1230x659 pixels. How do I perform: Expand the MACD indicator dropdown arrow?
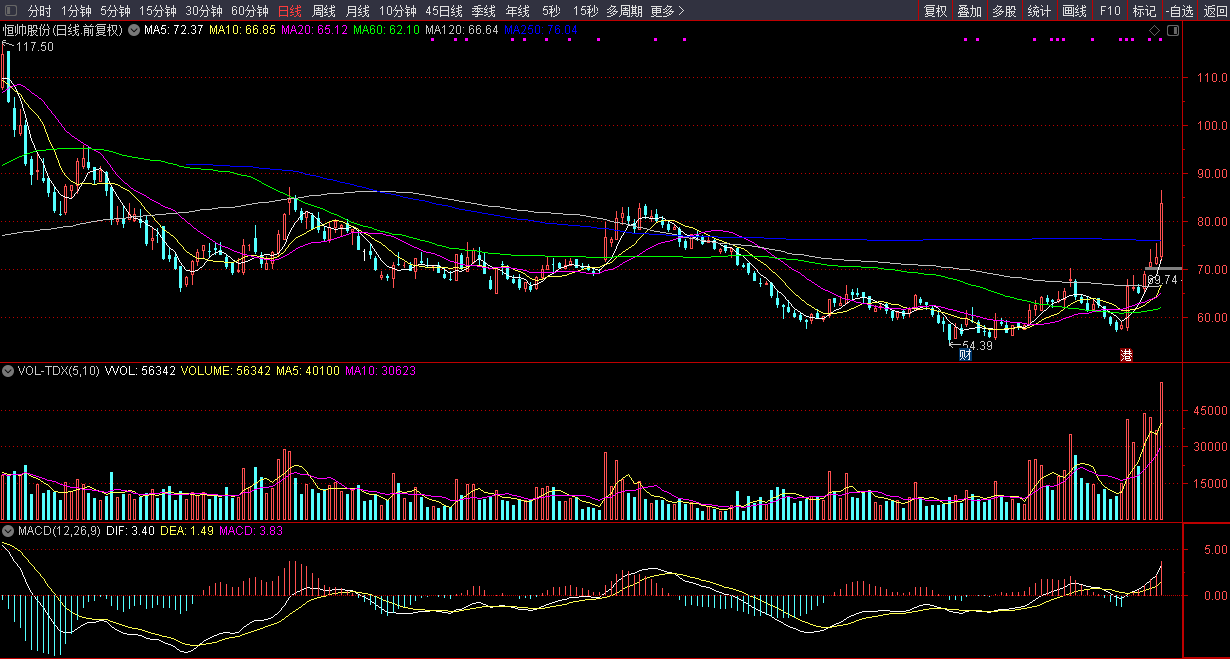tap(9, 531)
